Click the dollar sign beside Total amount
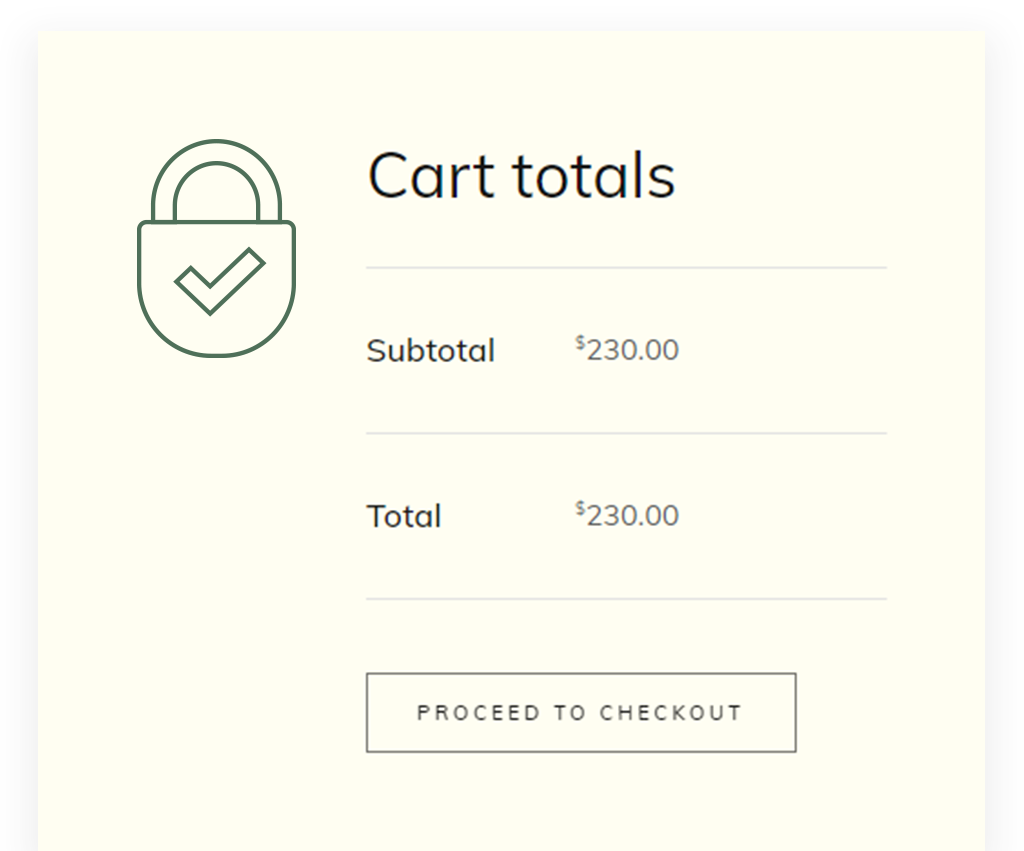 (x=580, y=508)
